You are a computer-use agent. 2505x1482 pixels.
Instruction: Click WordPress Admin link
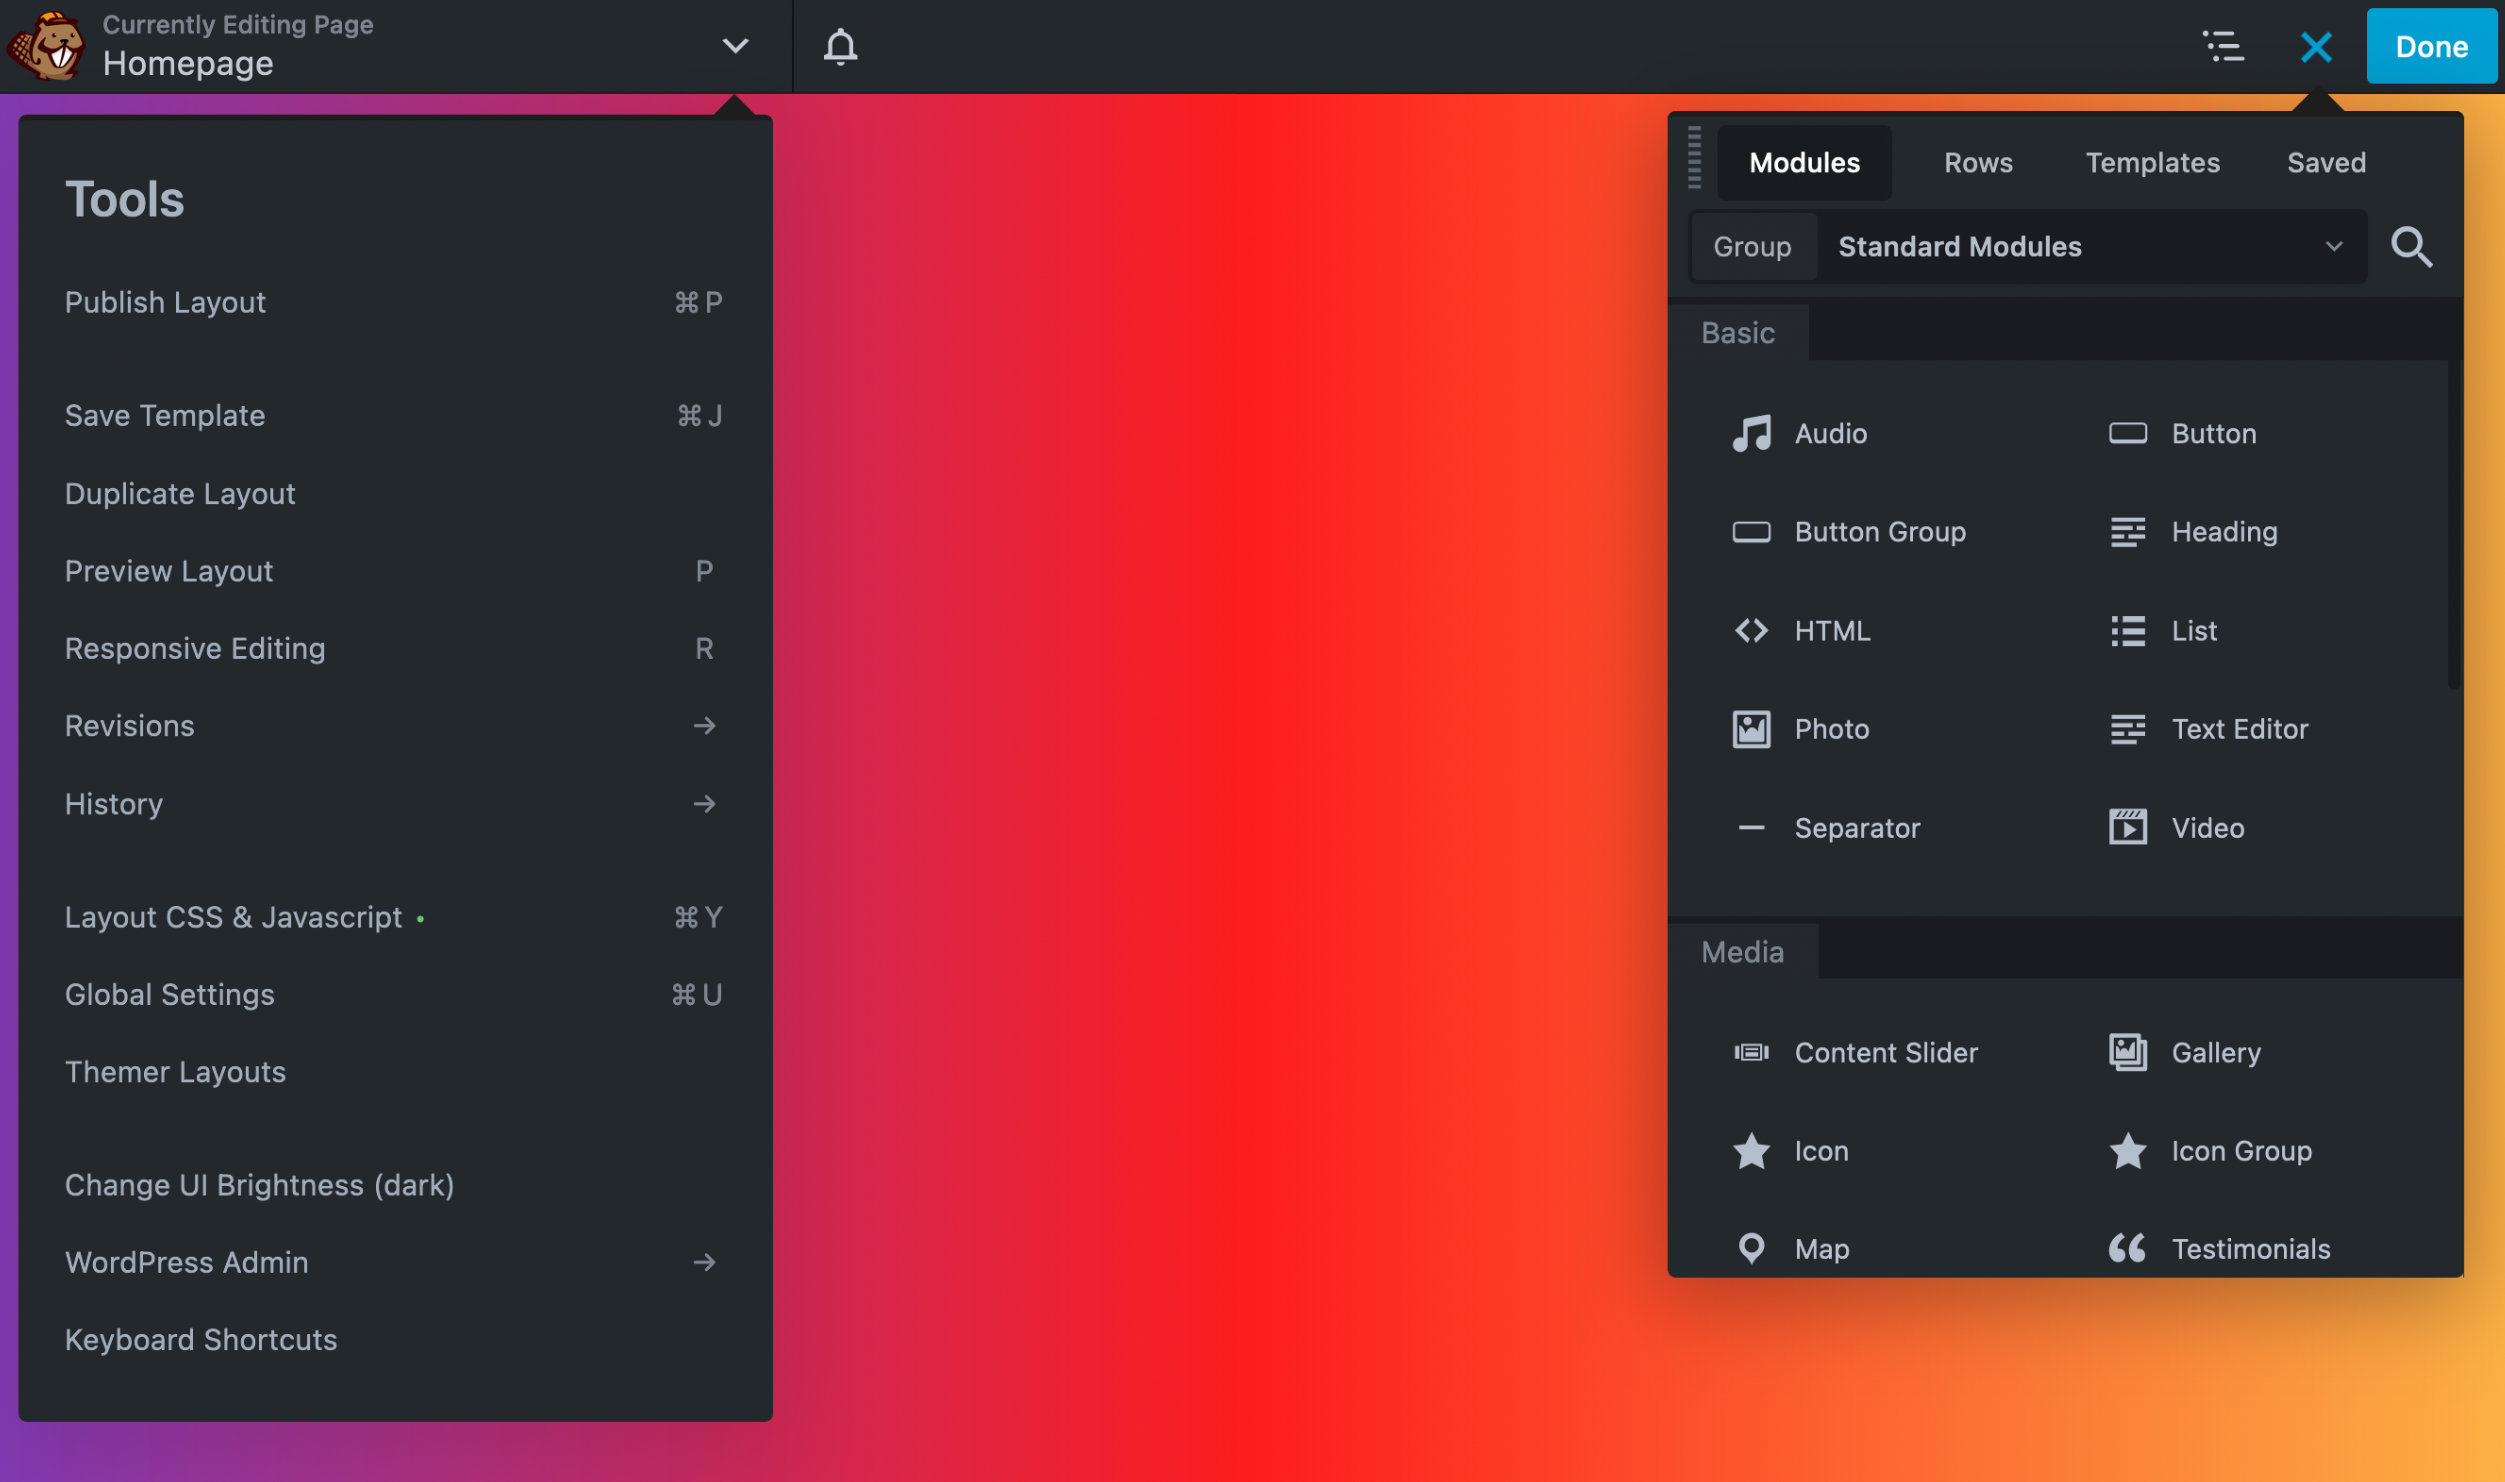[187, 1261]
